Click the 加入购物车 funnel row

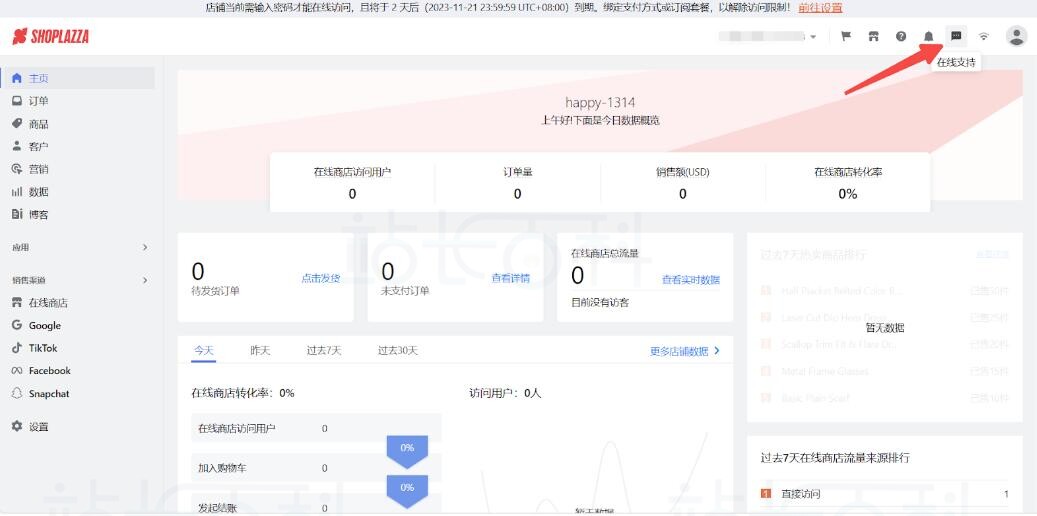point(316,468)
